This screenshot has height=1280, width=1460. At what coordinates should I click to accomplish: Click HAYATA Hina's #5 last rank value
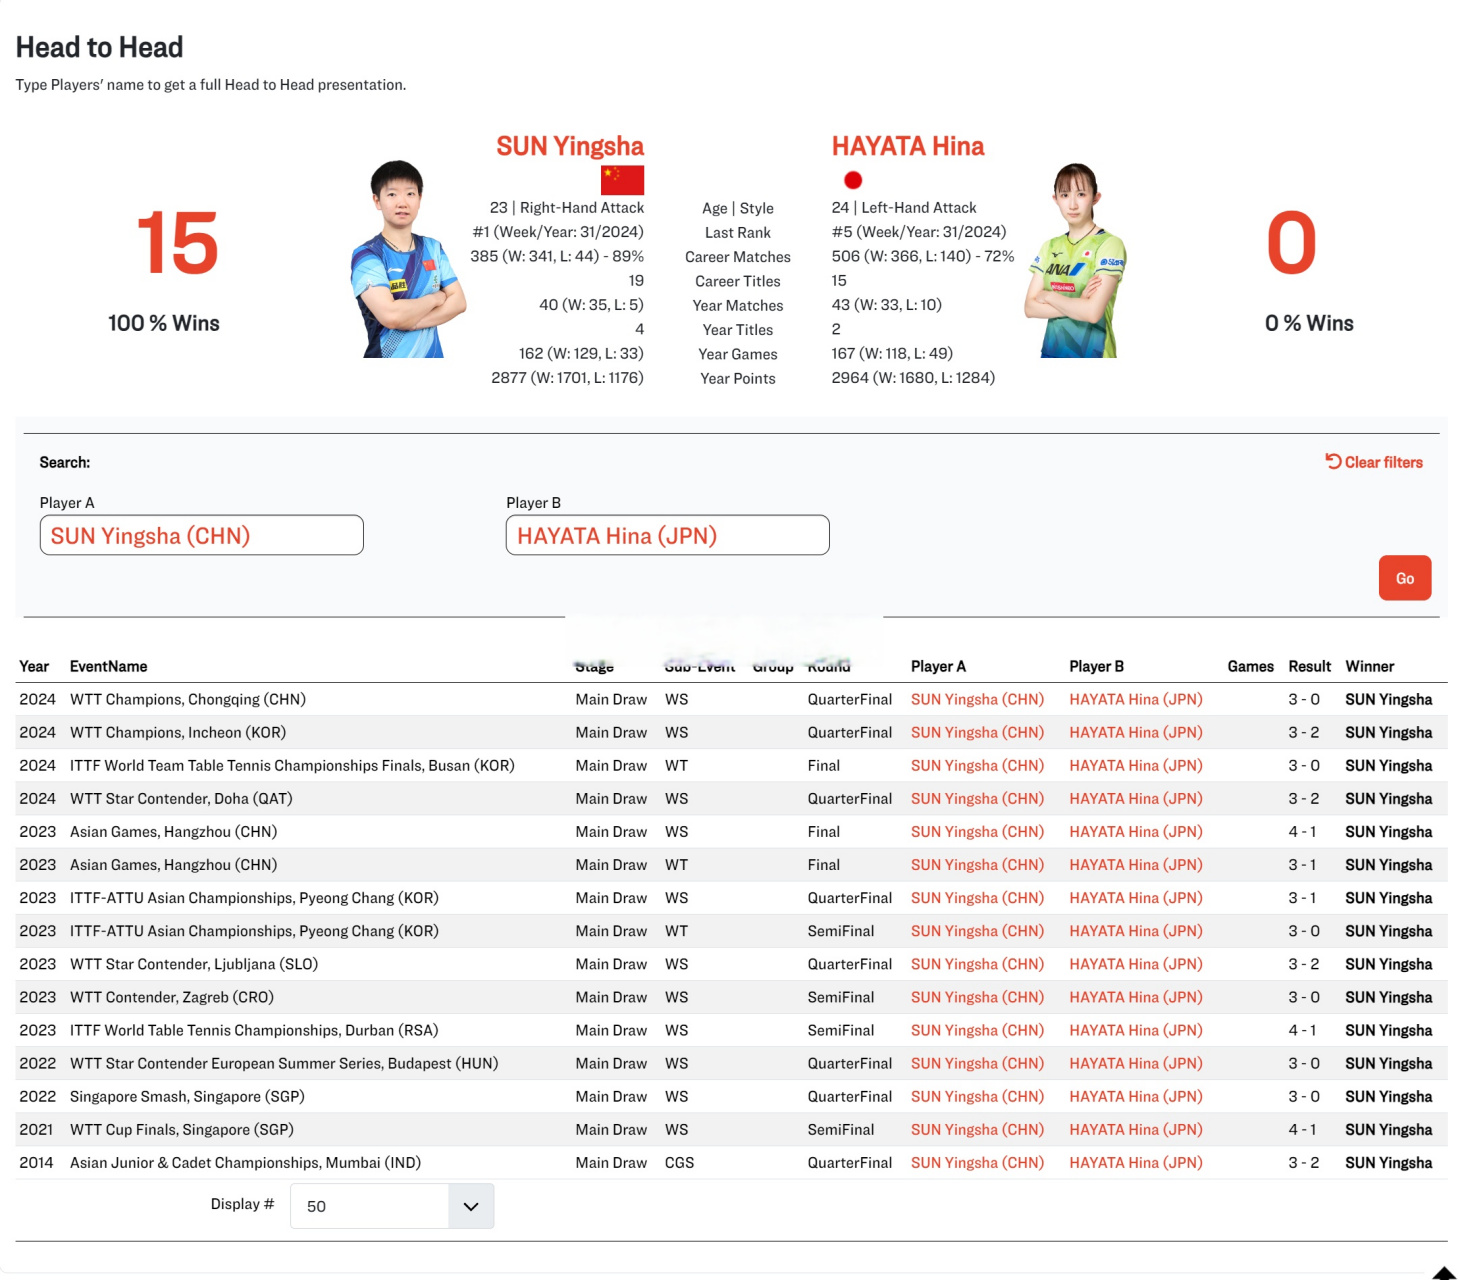(x=919, y=232)
